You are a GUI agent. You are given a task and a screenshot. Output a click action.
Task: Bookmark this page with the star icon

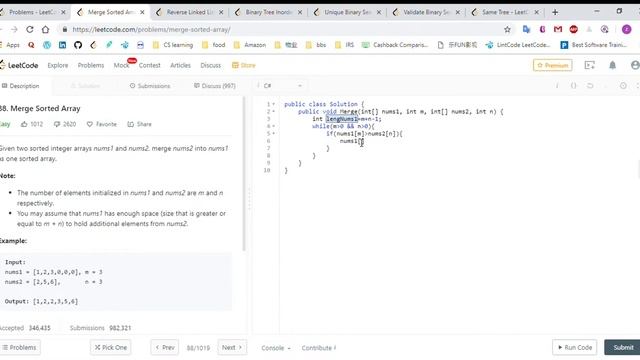tap(507, 29)
